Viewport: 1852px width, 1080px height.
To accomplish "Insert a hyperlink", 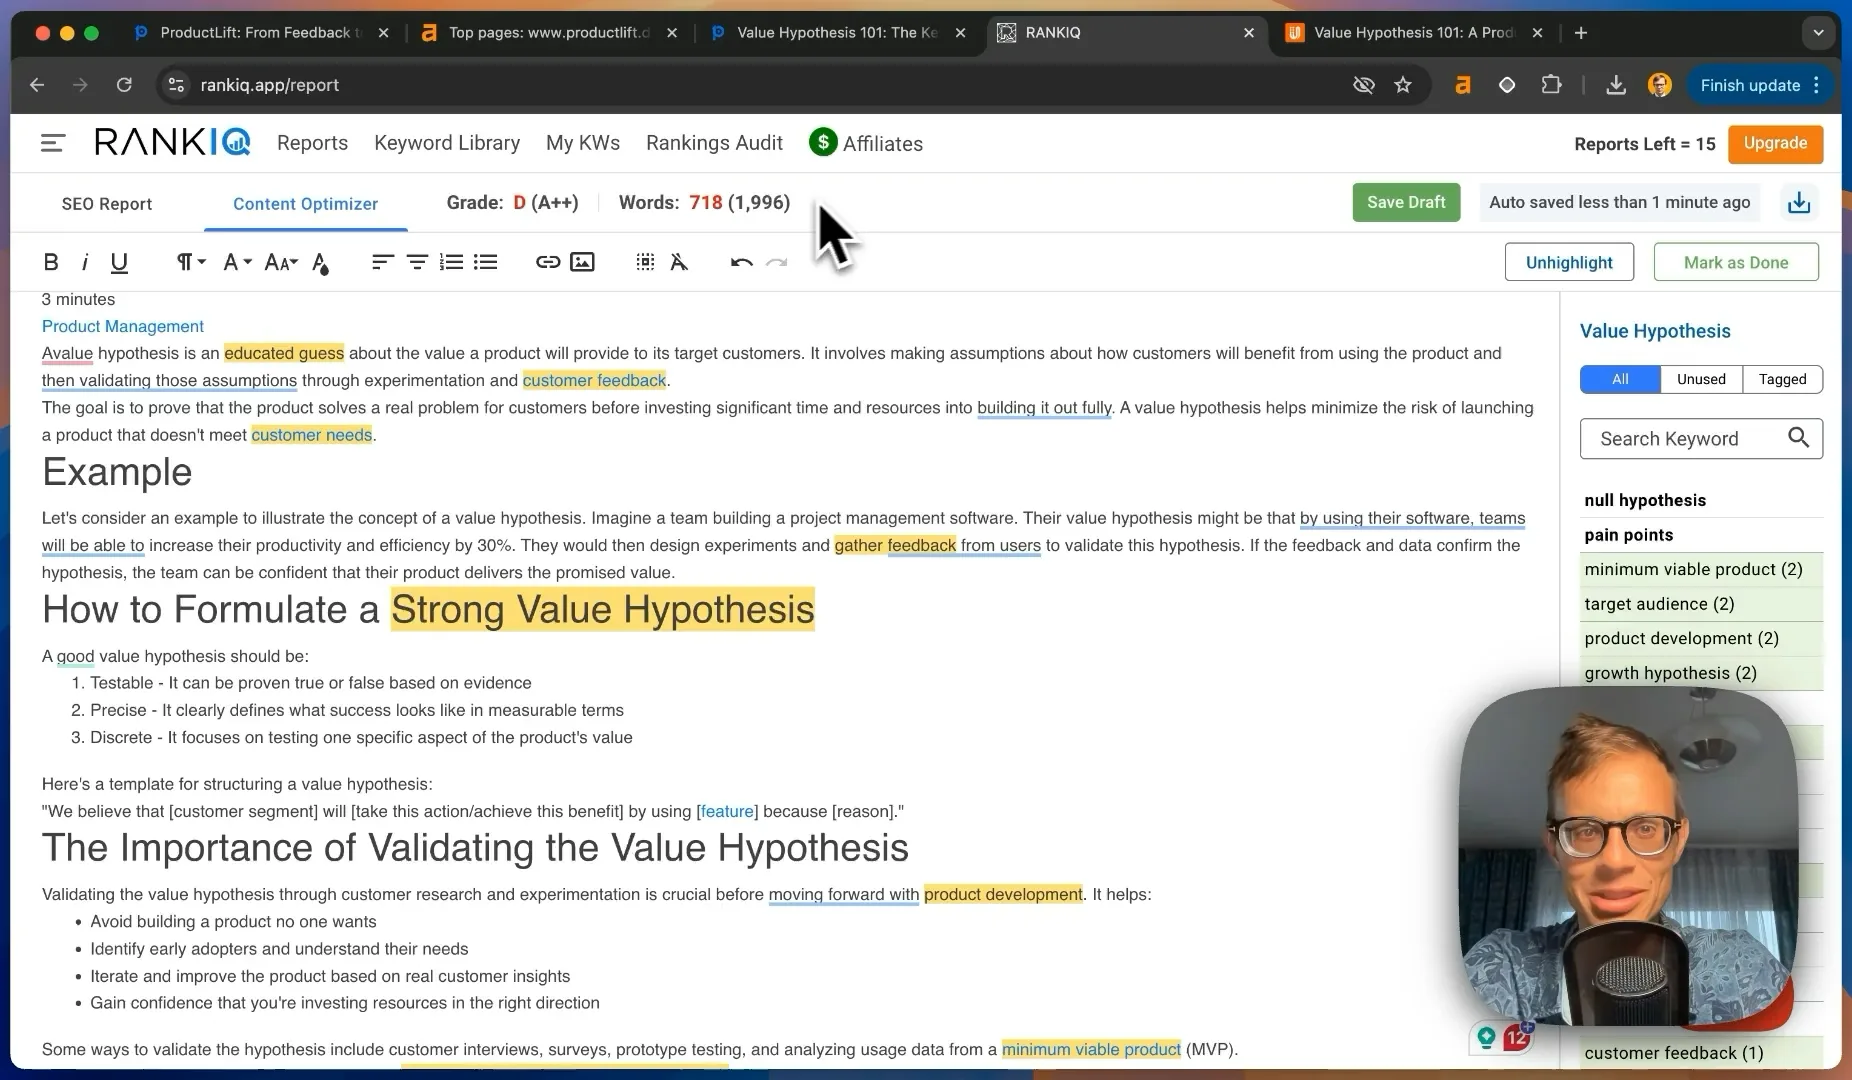I will (x=548, y=262).
